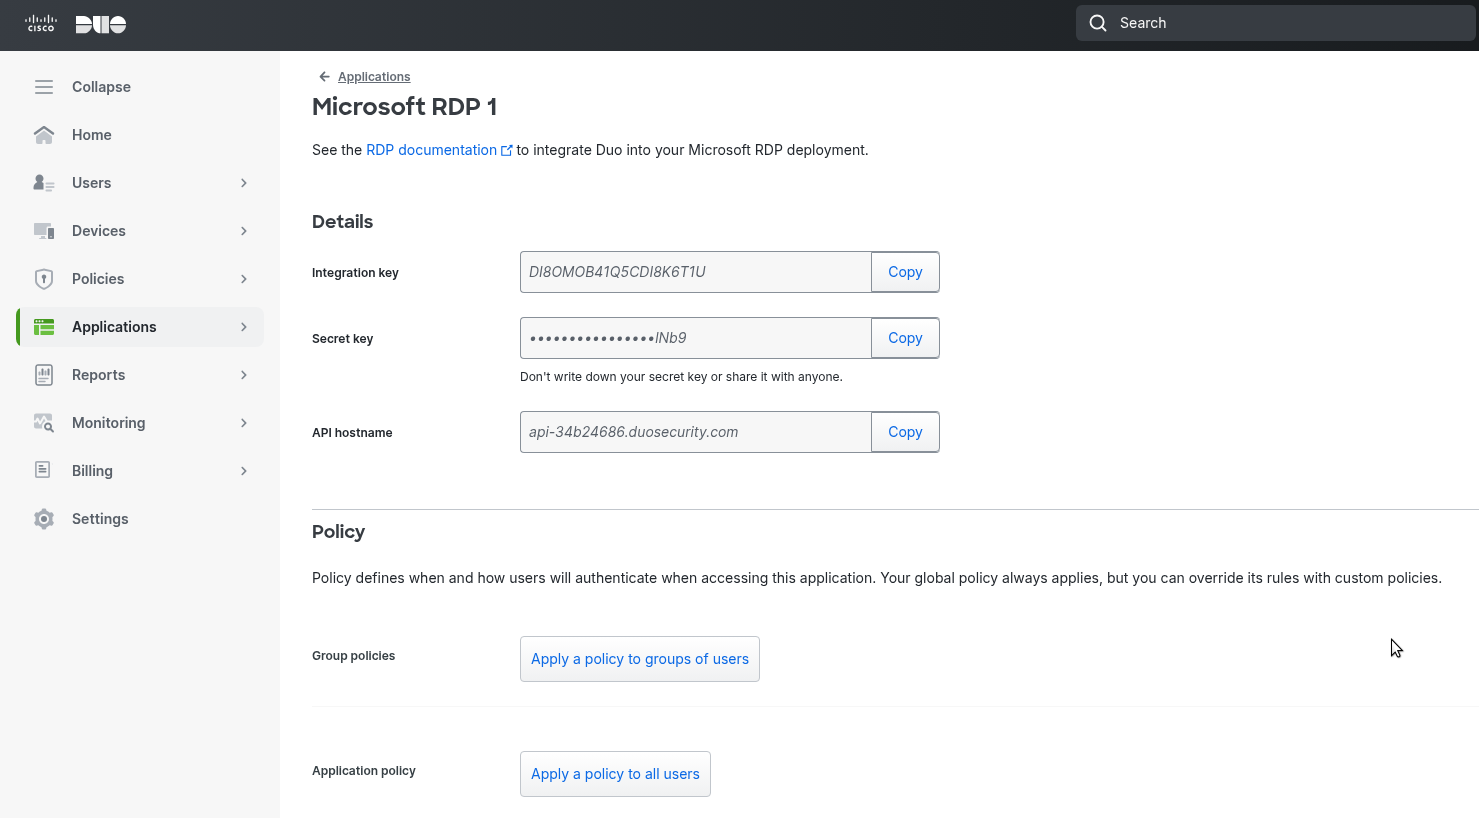The width and height of the screenshot is (1479, 818).
Task: Click the Cisco logo in header
Action: pyautogui.click(x=41, y=23)
